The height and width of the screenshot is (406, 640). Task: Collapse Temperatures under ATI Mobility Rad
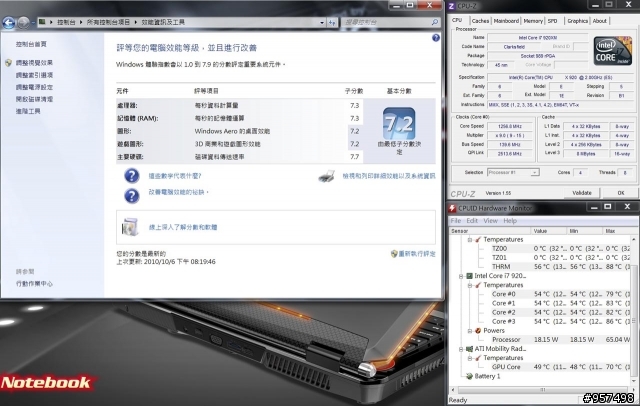(470, 358)
